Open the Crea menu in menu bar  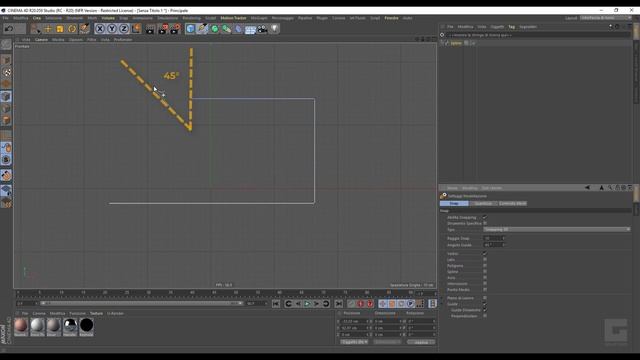coord(37,18)
